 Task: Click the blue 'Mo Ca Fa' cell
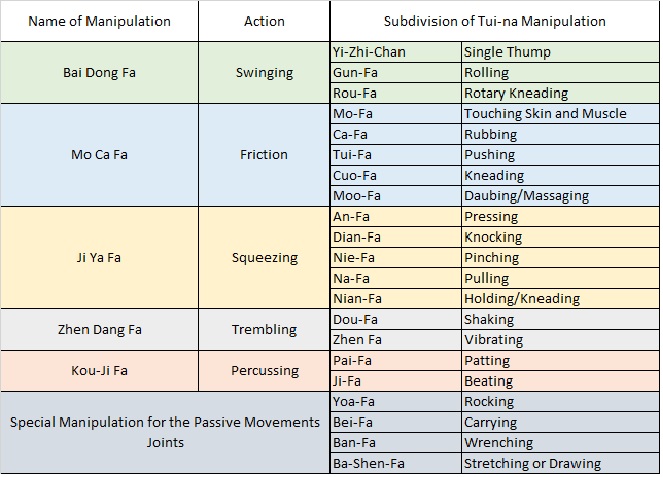click(99, 155)
